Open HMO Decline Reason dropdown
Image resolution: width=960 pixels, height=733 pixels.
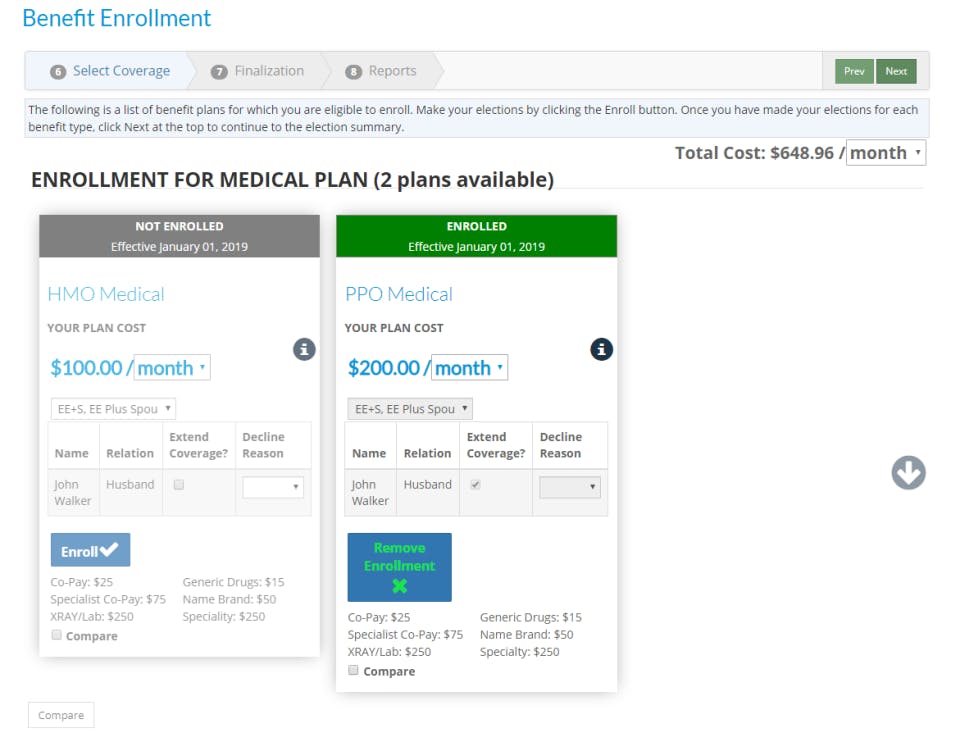pos(273,487)
